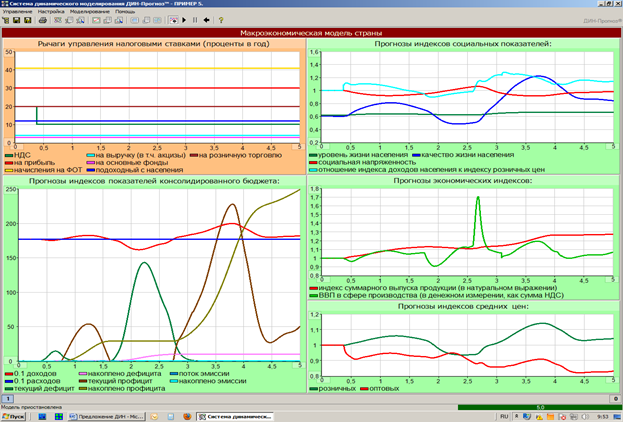Click the print icon in toolbar

click(x=43, y=20)
